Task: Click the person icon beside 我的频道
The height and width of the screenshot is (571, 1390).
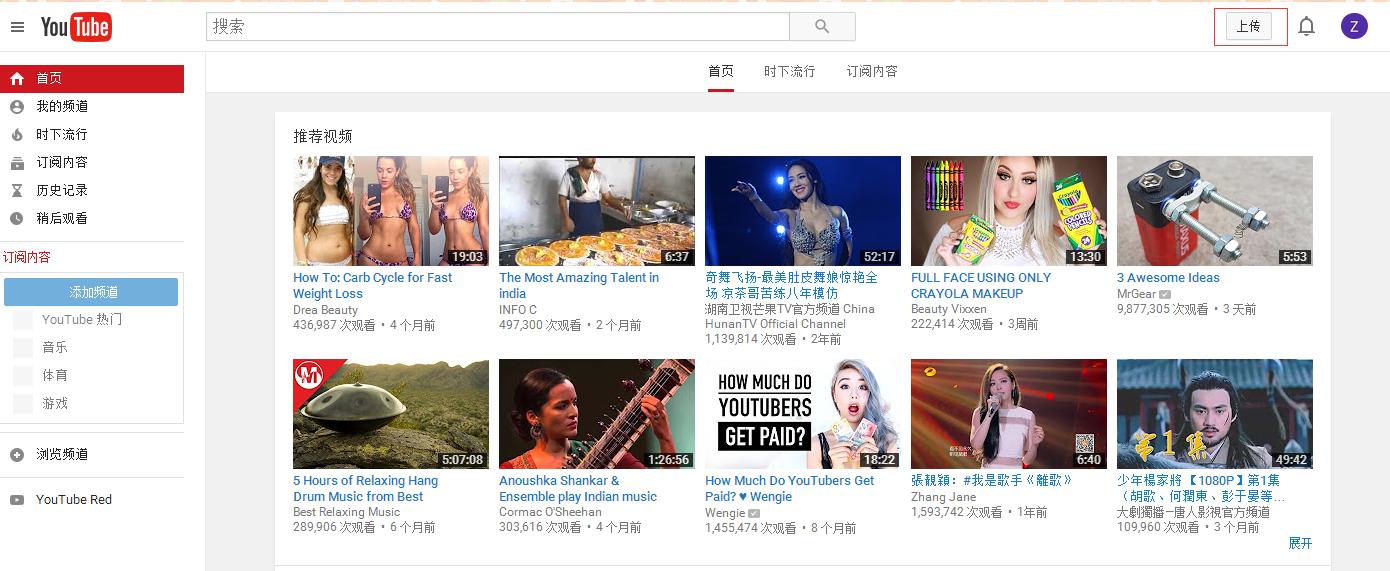Action: [17, 106]
